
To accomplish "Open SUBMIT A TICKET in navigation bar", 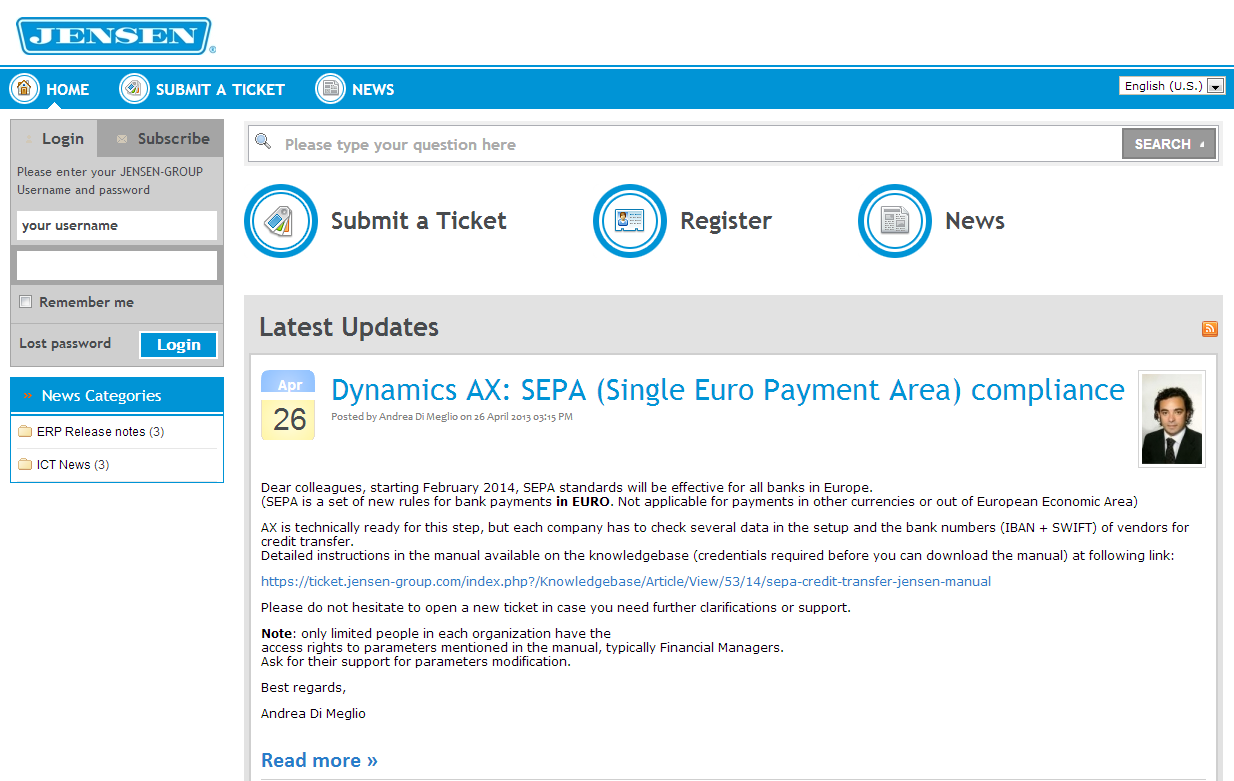I will coord(220,89).
